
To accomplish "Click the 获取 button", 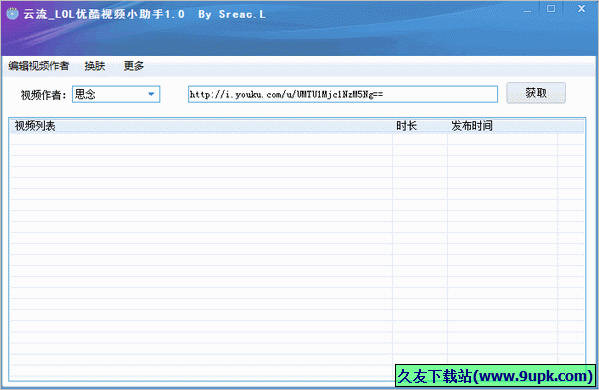I will point(536,93).
